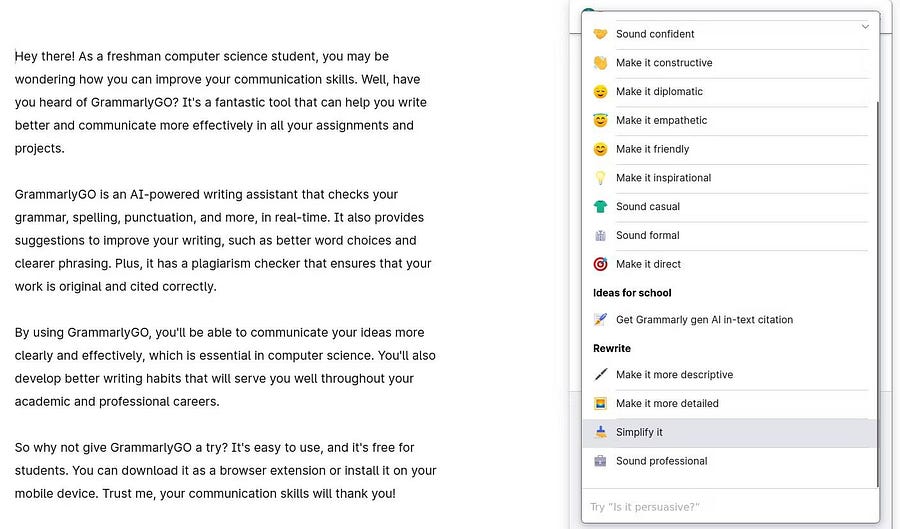The width and height of the screenshot is (900, 529).
Task: Click the bullseye Make it direct icon
Action: coord(600,265)
